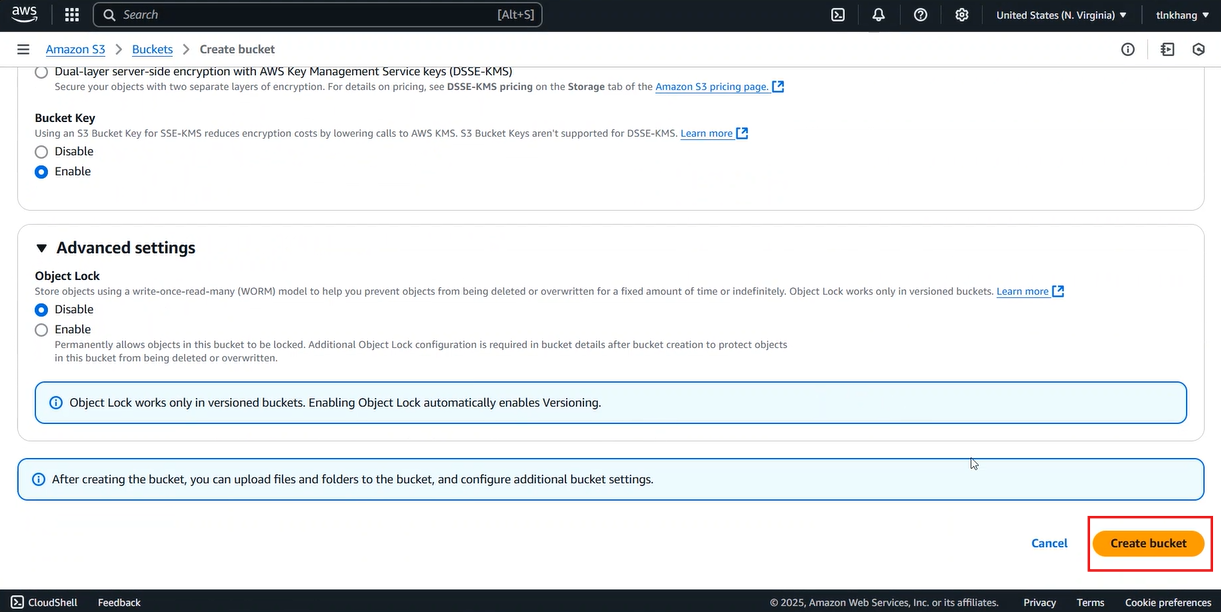Open the AWS console home logo
The width and height of the screenshot is (1221, 612).
click(x=25, y=14)
